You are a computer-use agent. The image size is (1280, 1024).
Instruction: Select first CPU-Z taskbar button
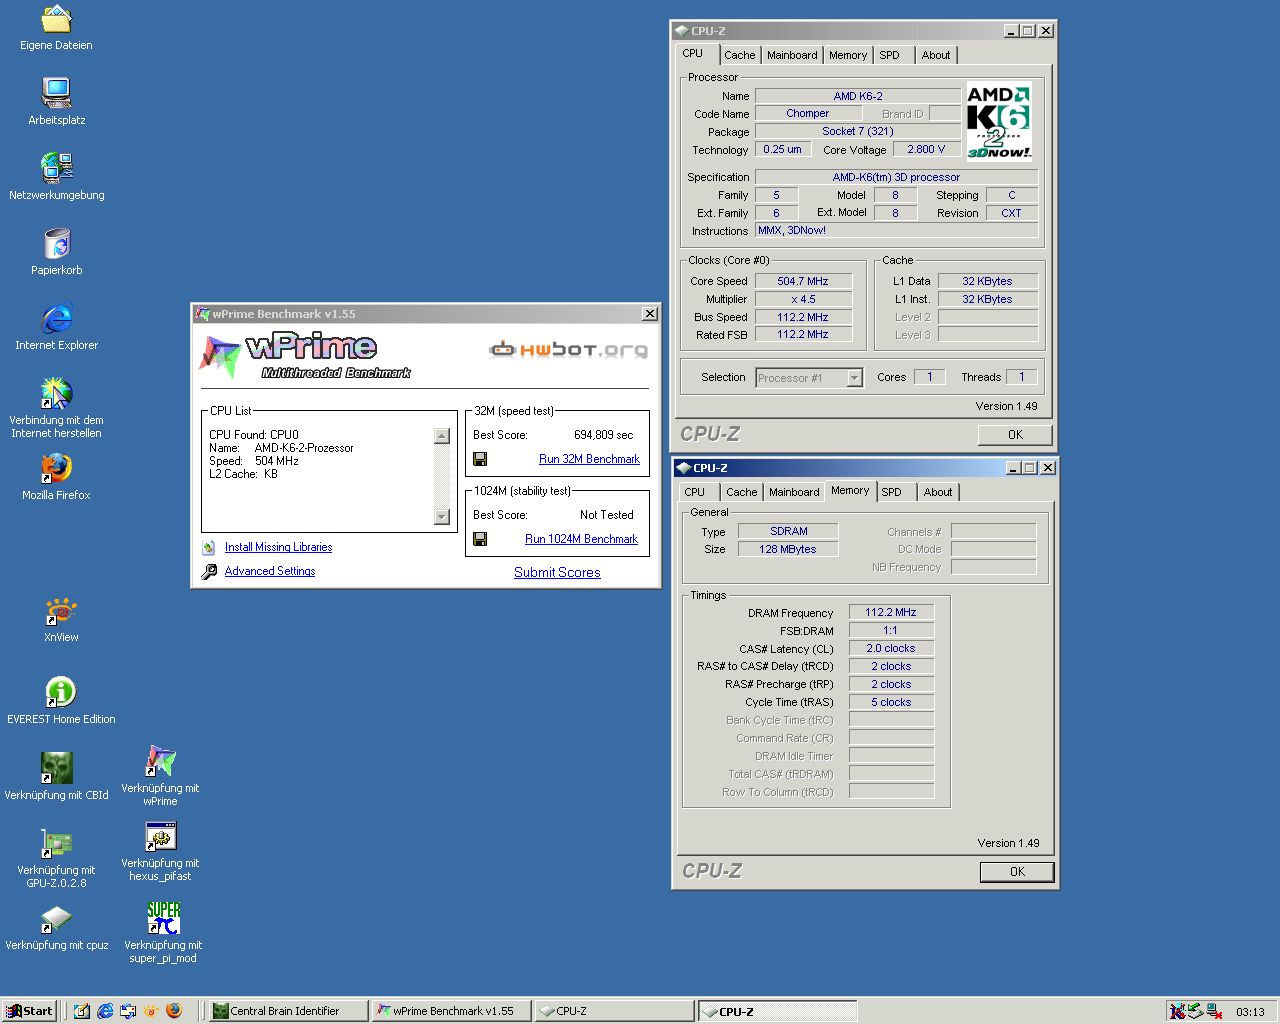click(613, 1011)
